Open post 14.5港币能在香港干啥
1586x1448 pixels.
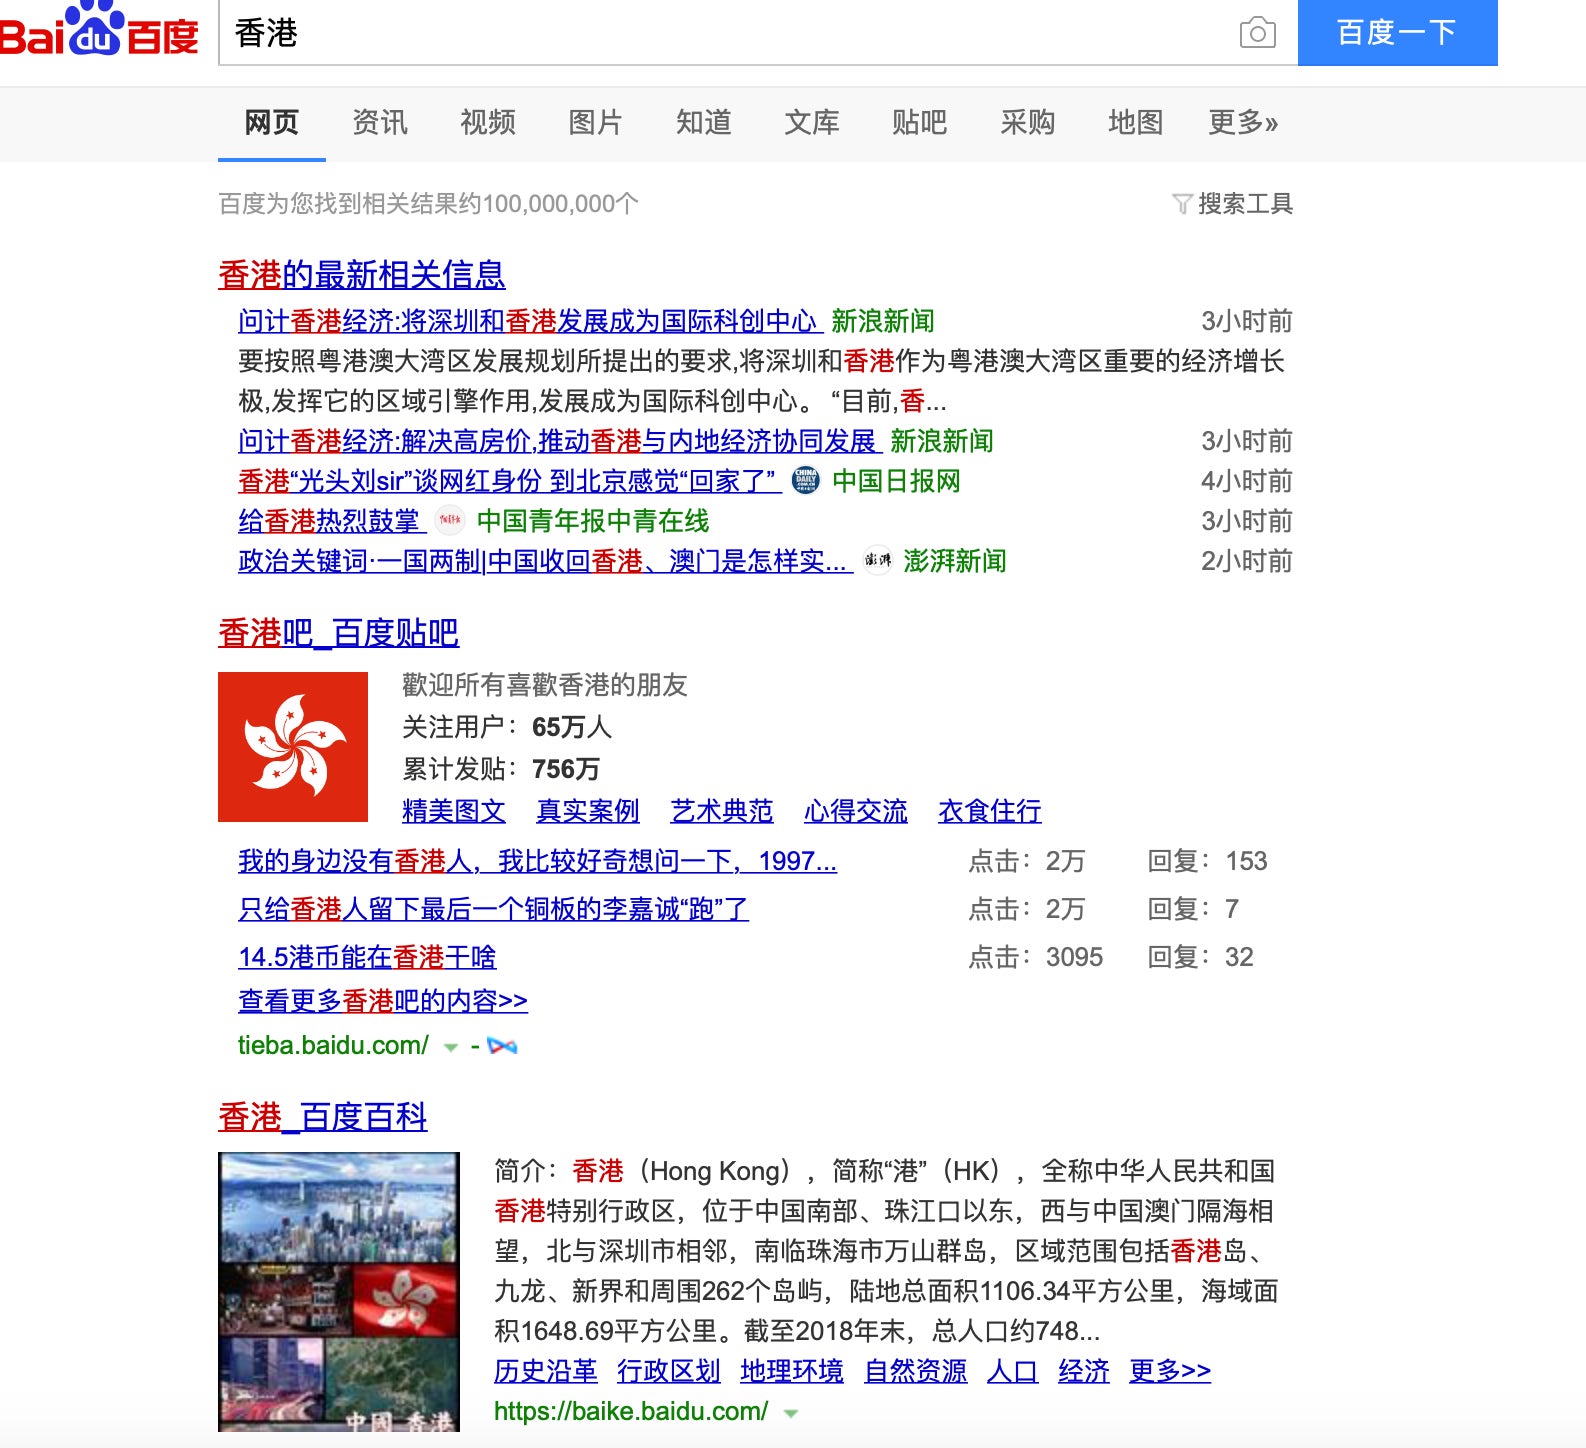pyautogui.click(x=367, y=957)
